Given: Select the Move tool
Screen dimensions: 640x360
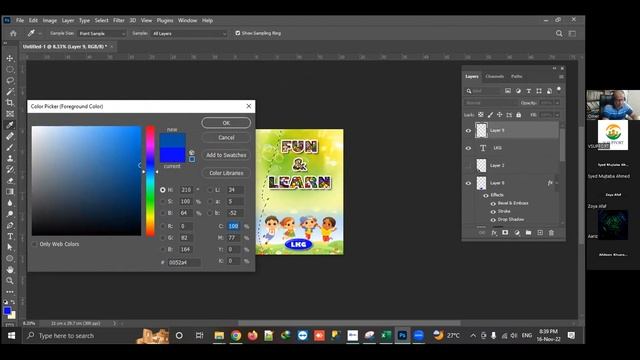Looking at the screenshot, I should pos(10,58).
